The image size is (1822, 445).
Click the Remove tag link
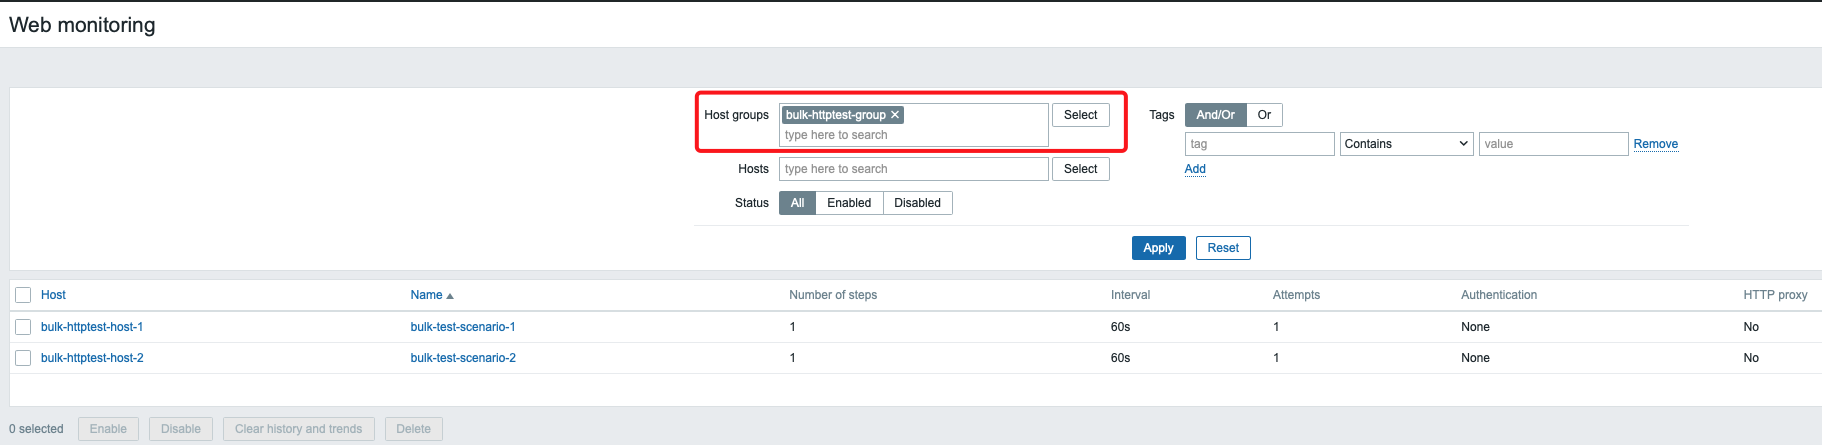(1655, 144)
